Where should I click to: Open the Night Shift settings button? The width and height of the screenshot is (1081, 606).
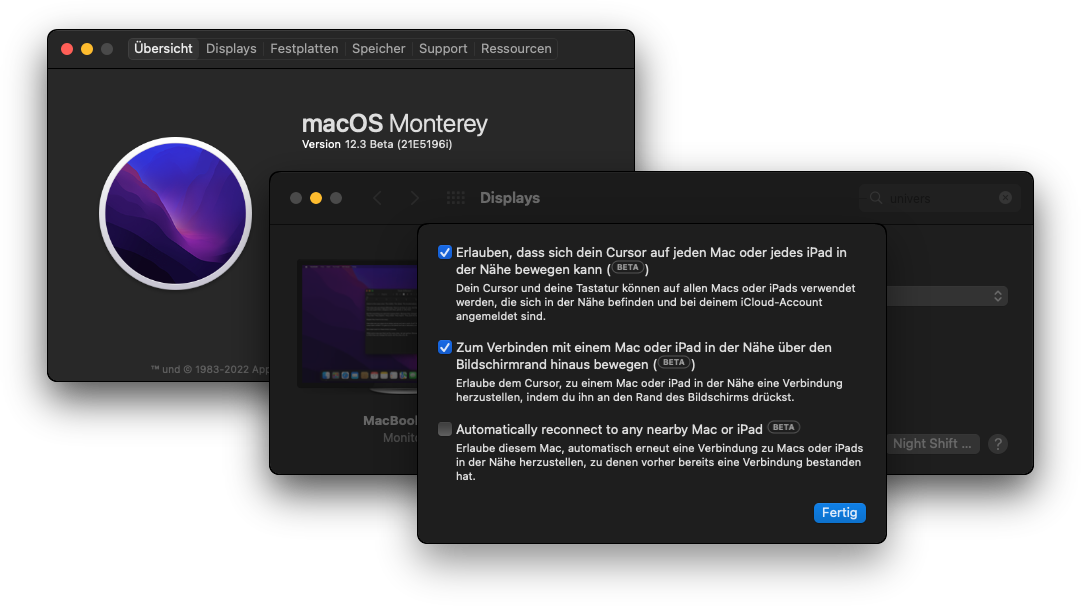tap(932, 444)
